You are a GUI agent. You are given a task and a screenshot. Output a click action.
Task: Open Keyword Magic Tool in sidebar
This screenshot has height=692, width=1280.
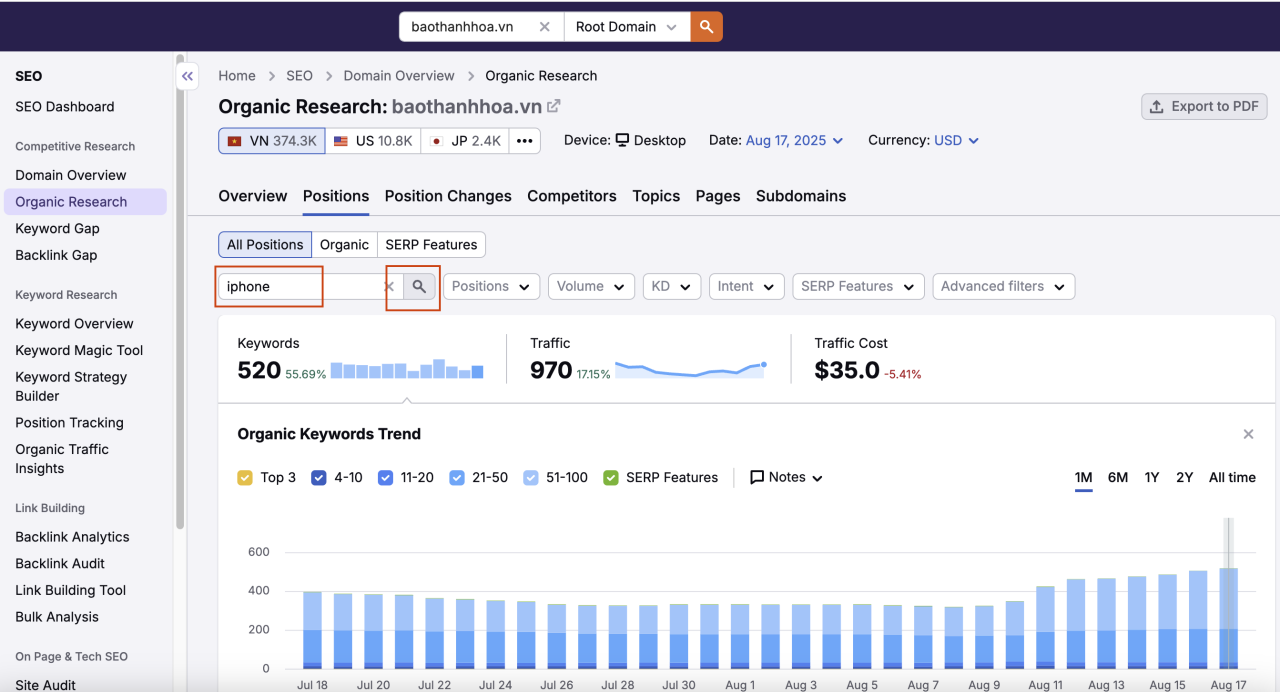(79, 350)
